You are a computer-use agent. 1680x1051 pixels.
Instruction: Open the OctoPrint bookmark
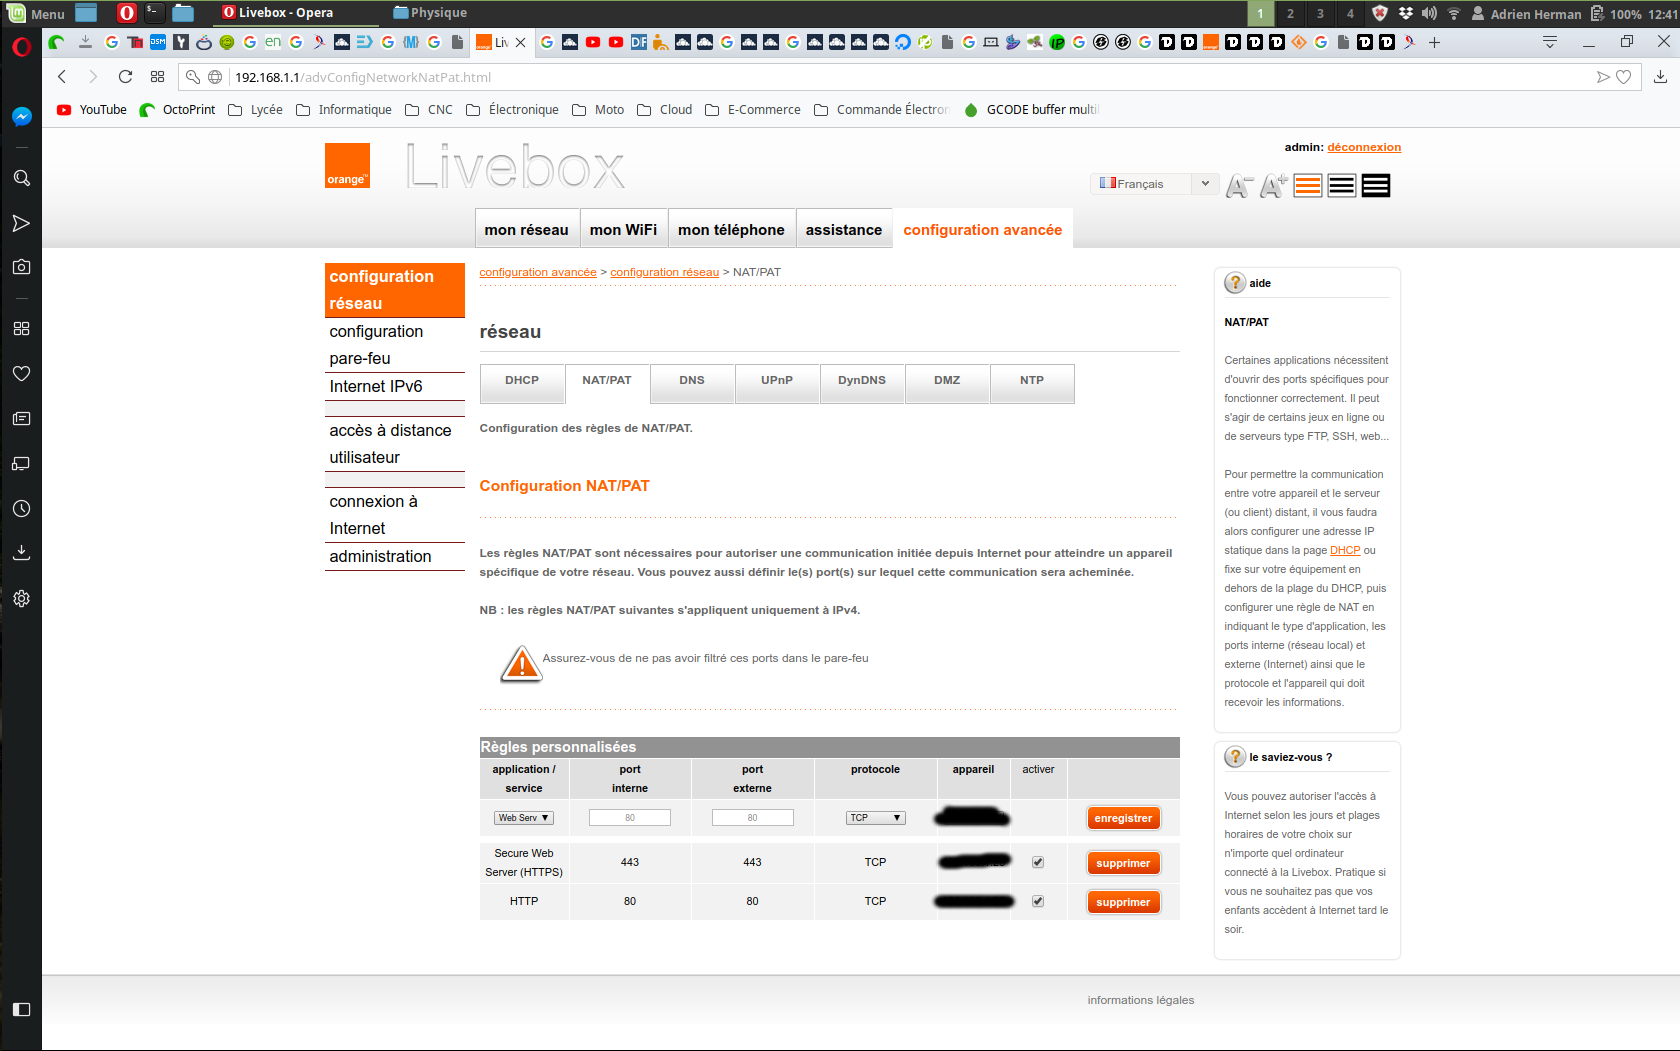point(177,110)
